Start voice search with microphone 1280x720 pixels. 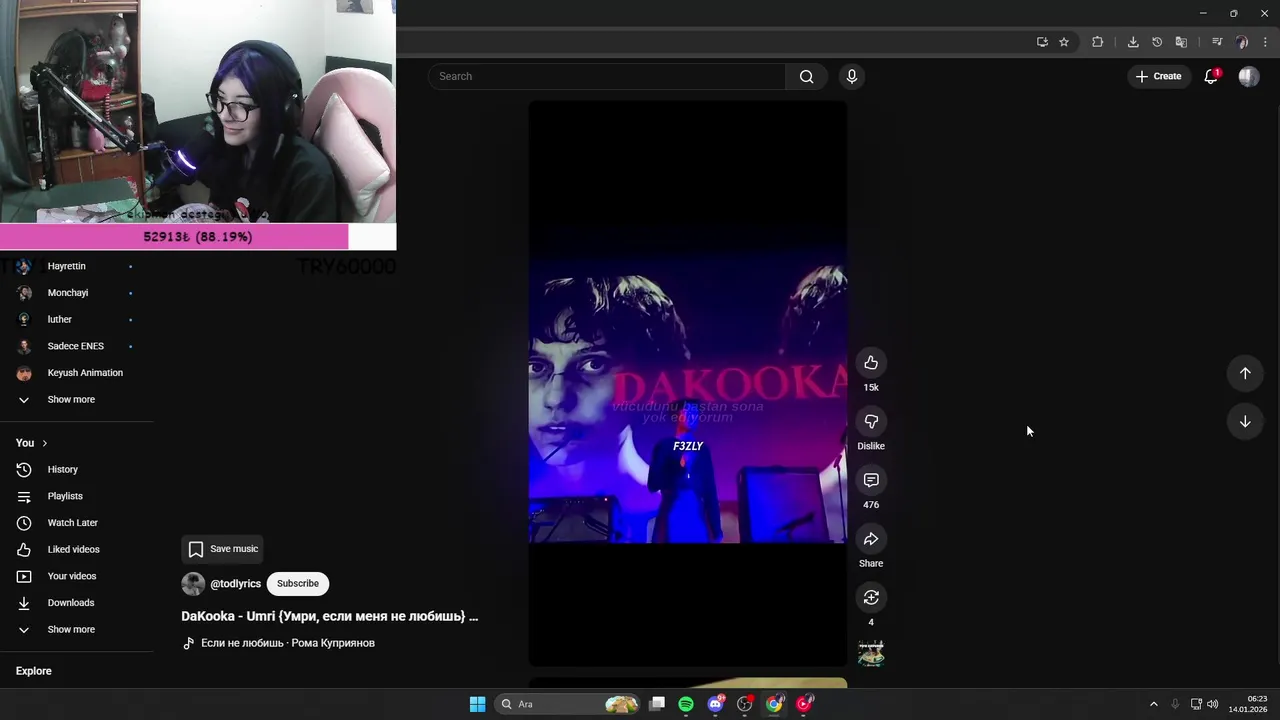[852, 77]
